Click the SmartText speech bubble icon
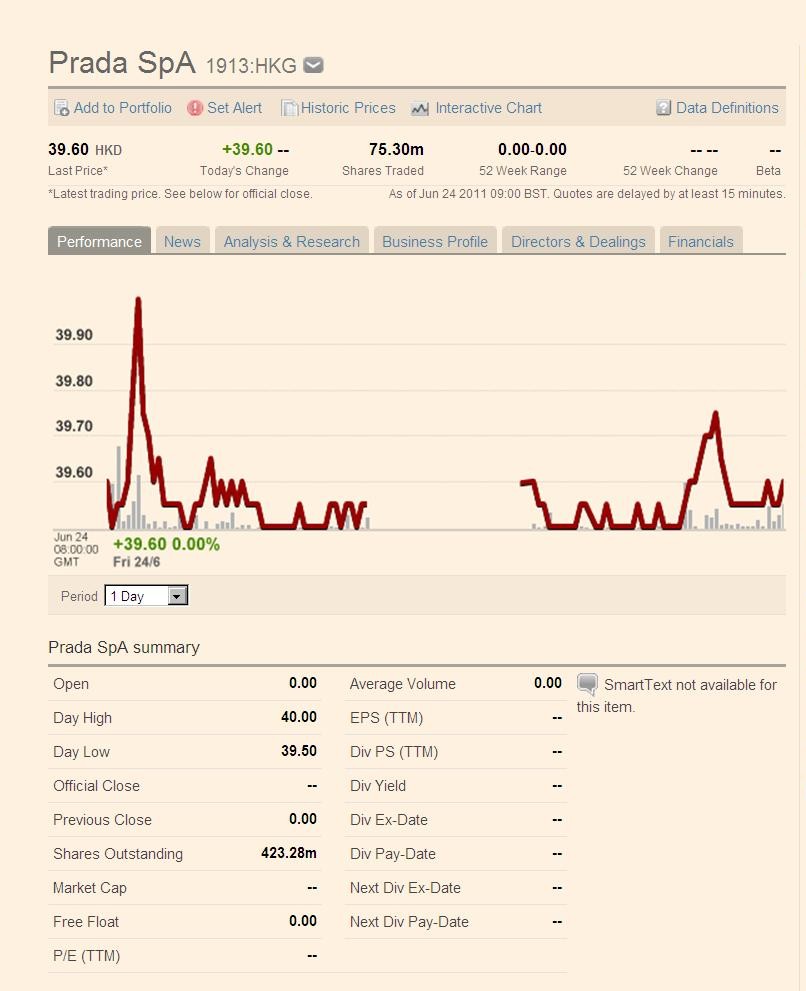806x991 pixels. (587, 684)
